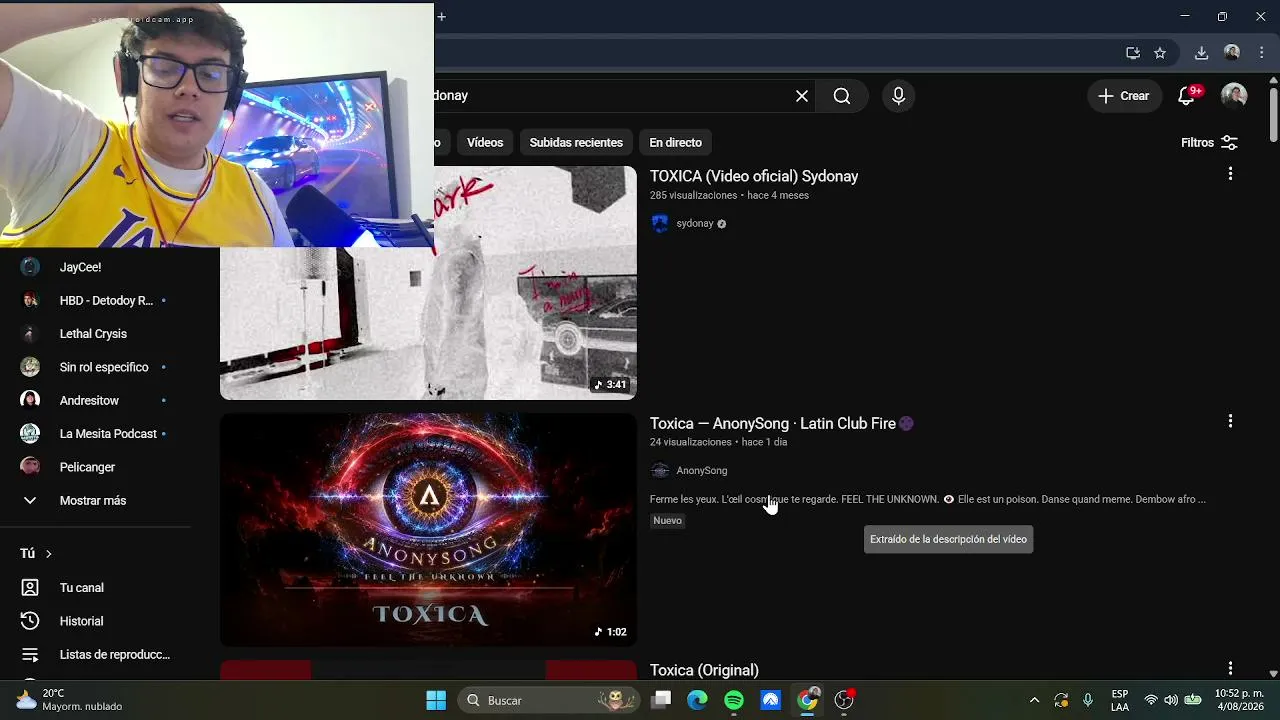Image resolution: width=1280 pixels, height=720 pixels.
Task: Switch to Google Chrome on the taskbar
Action: [807, 700]
